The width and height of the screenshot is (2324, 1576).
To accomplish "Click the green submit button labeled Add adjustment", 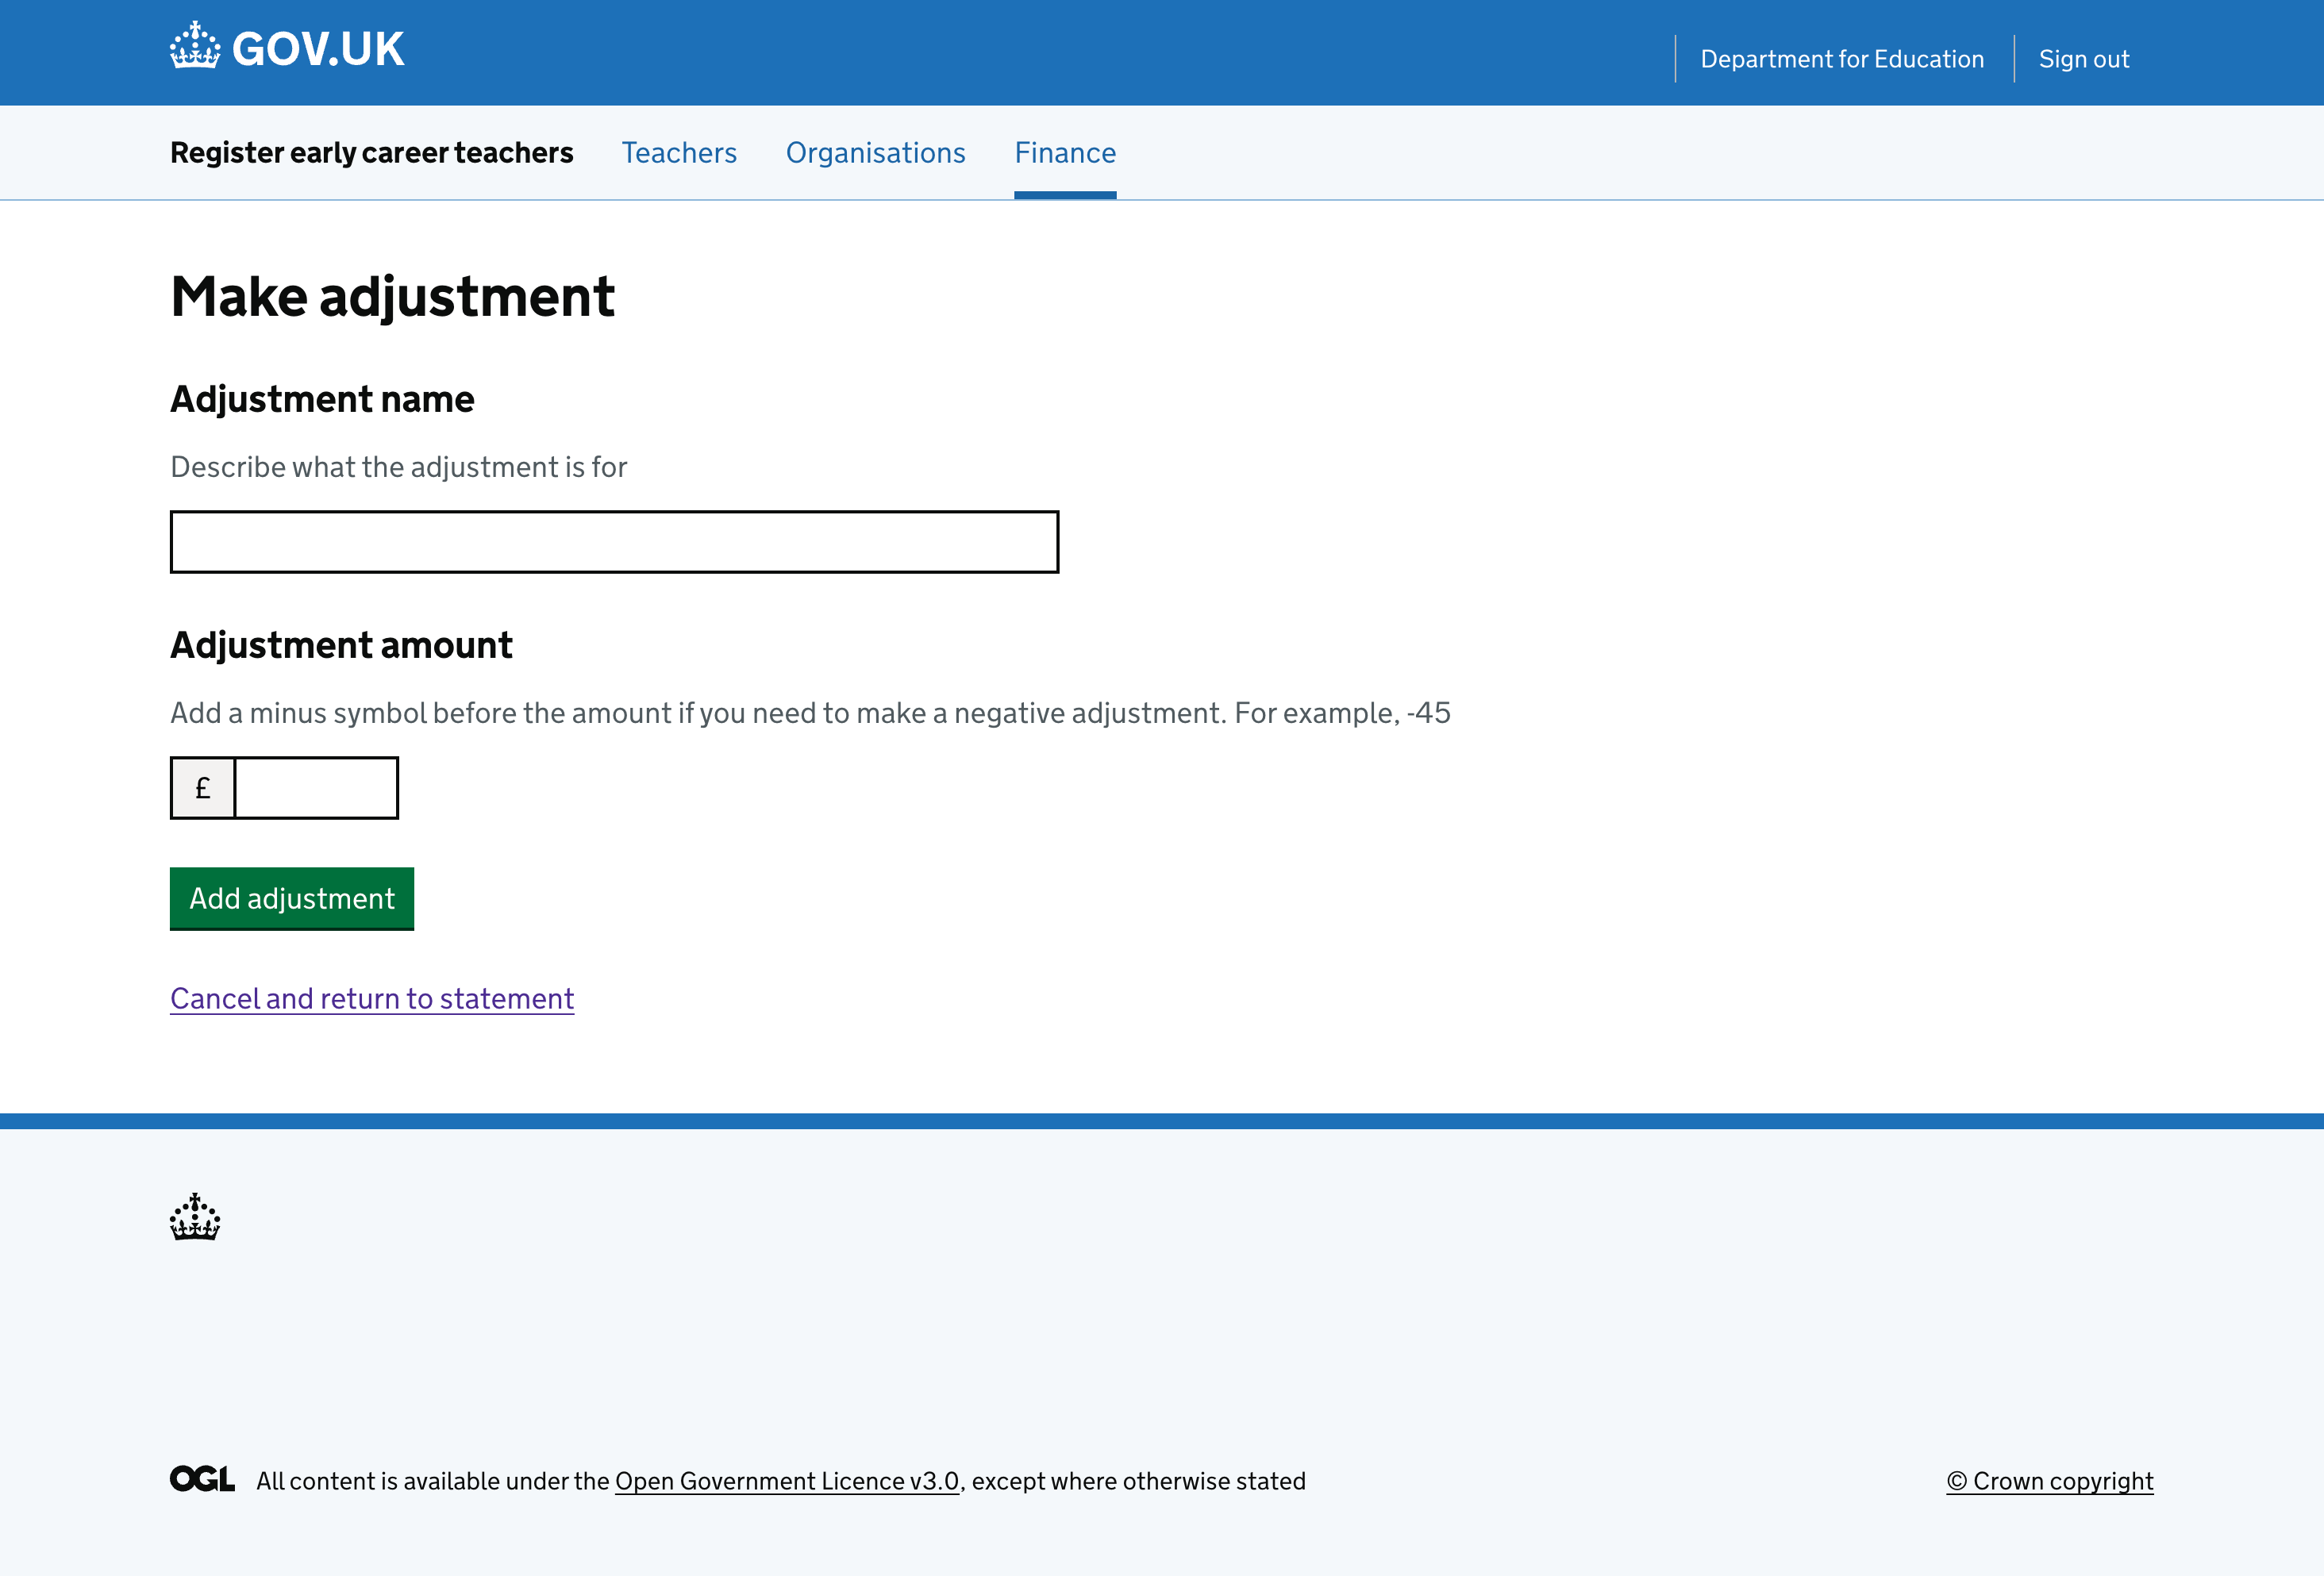I will [291, 898].
